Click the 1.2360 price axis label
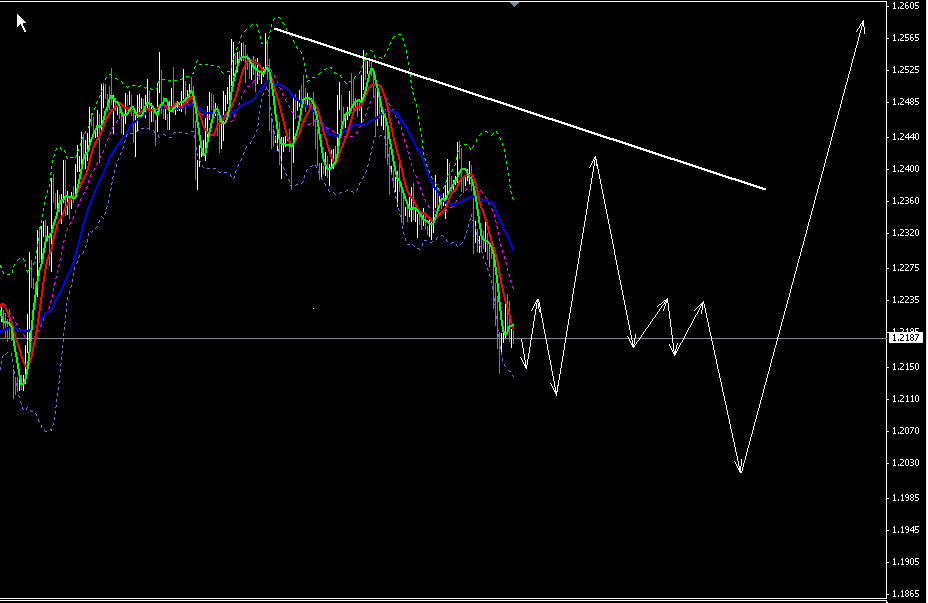 906,201
